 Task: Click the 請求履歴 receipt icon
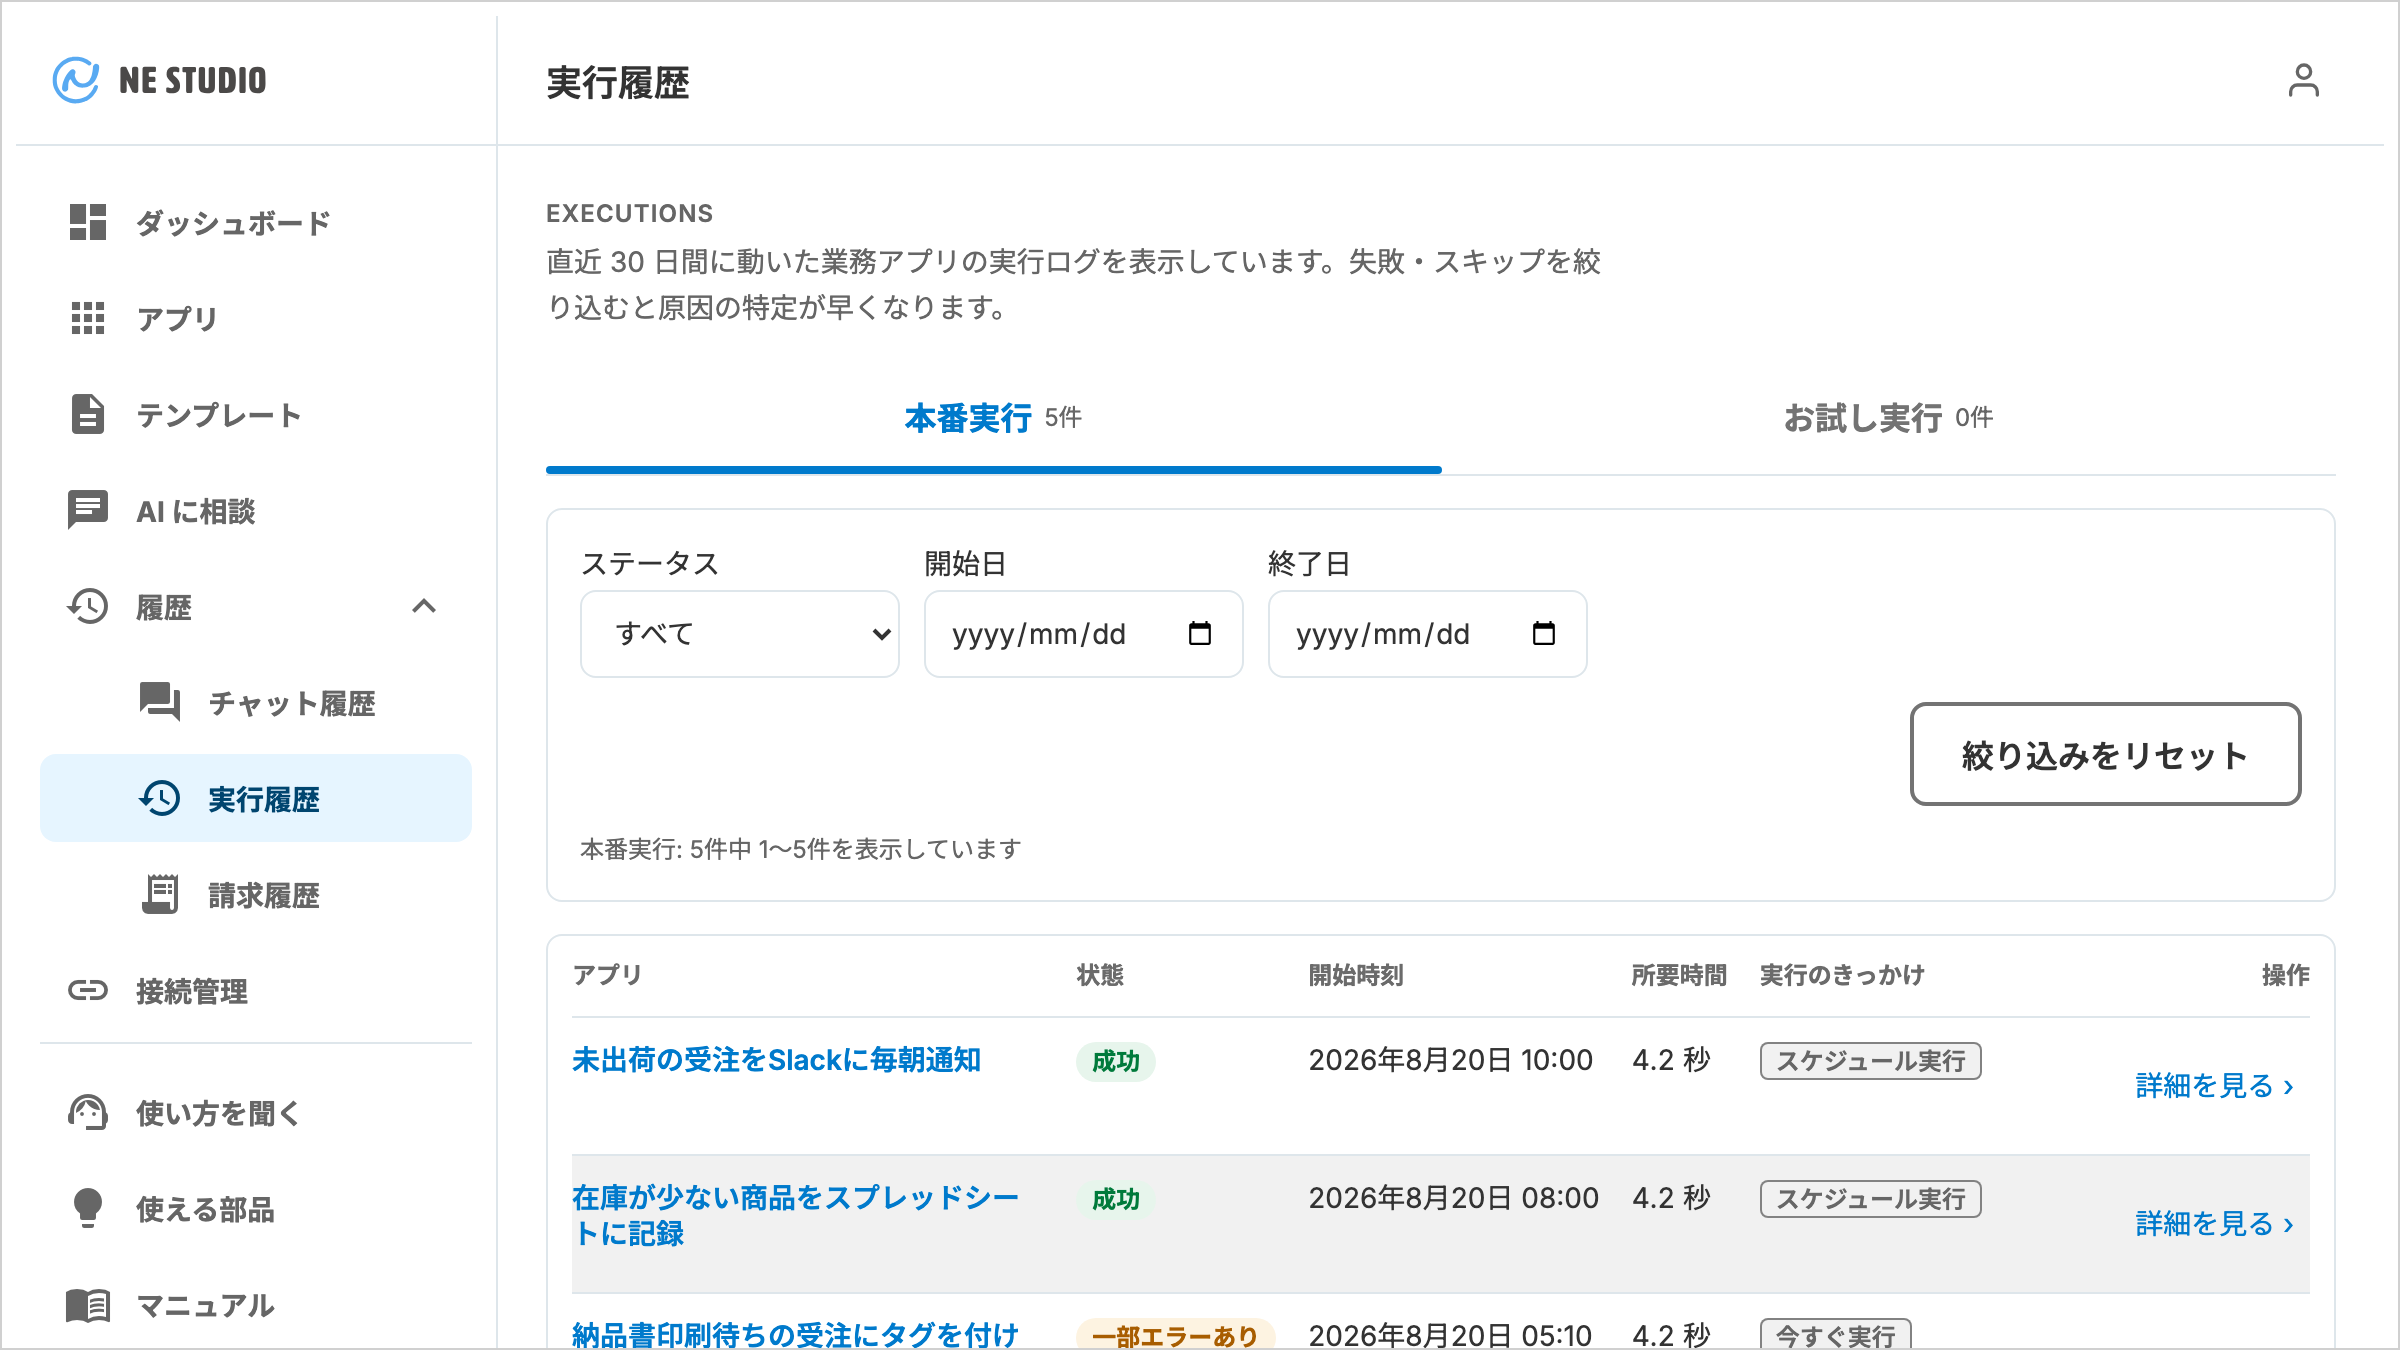pyautogui.click(x=160, y=894)
